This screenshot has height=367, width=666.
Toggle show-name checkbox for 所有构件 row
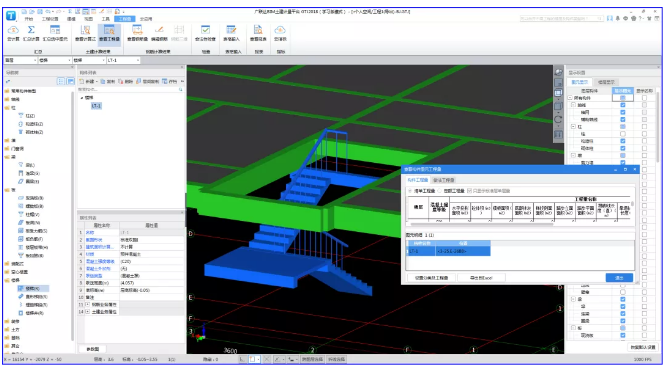[x=644, y=98]
